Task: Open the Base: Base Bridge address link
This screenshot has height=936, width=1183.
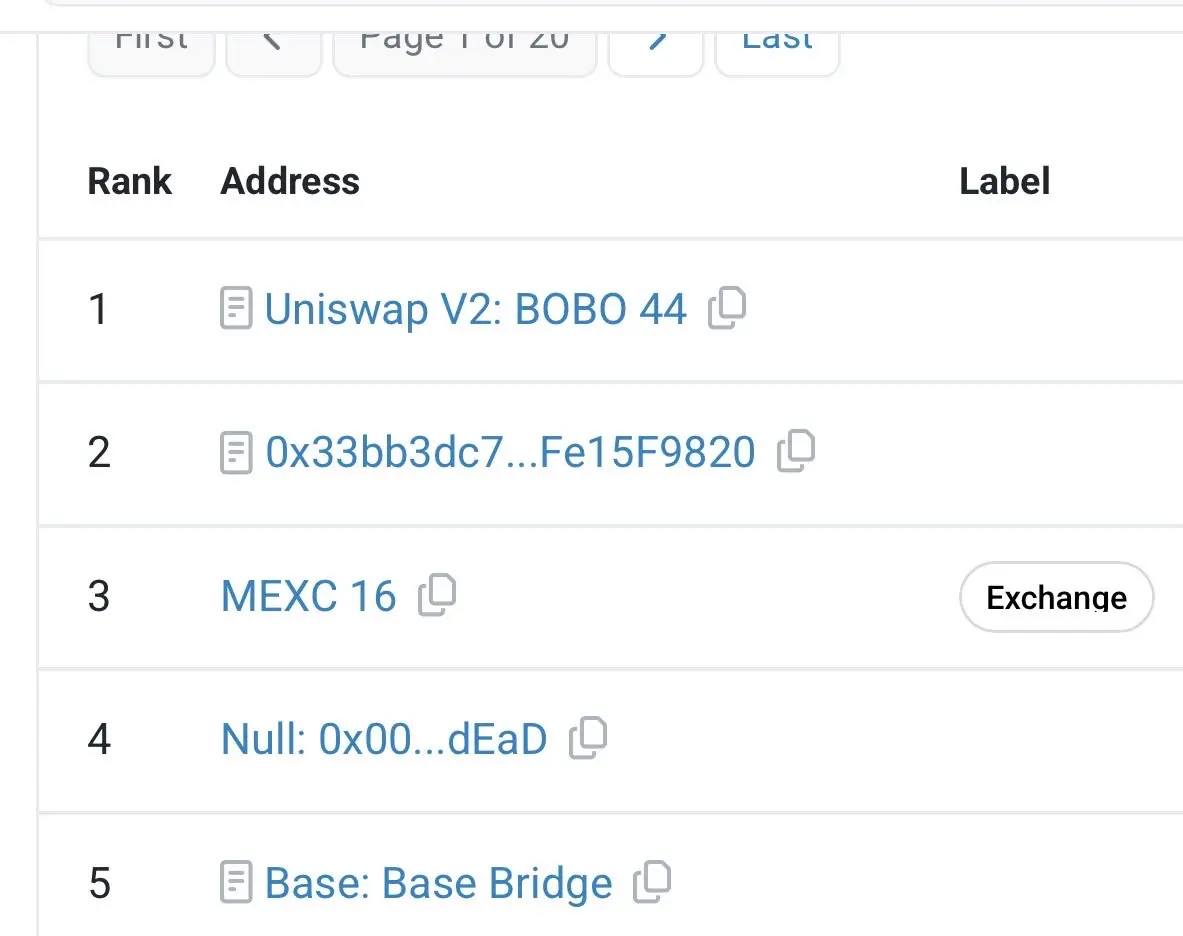Action: point(438,884)
